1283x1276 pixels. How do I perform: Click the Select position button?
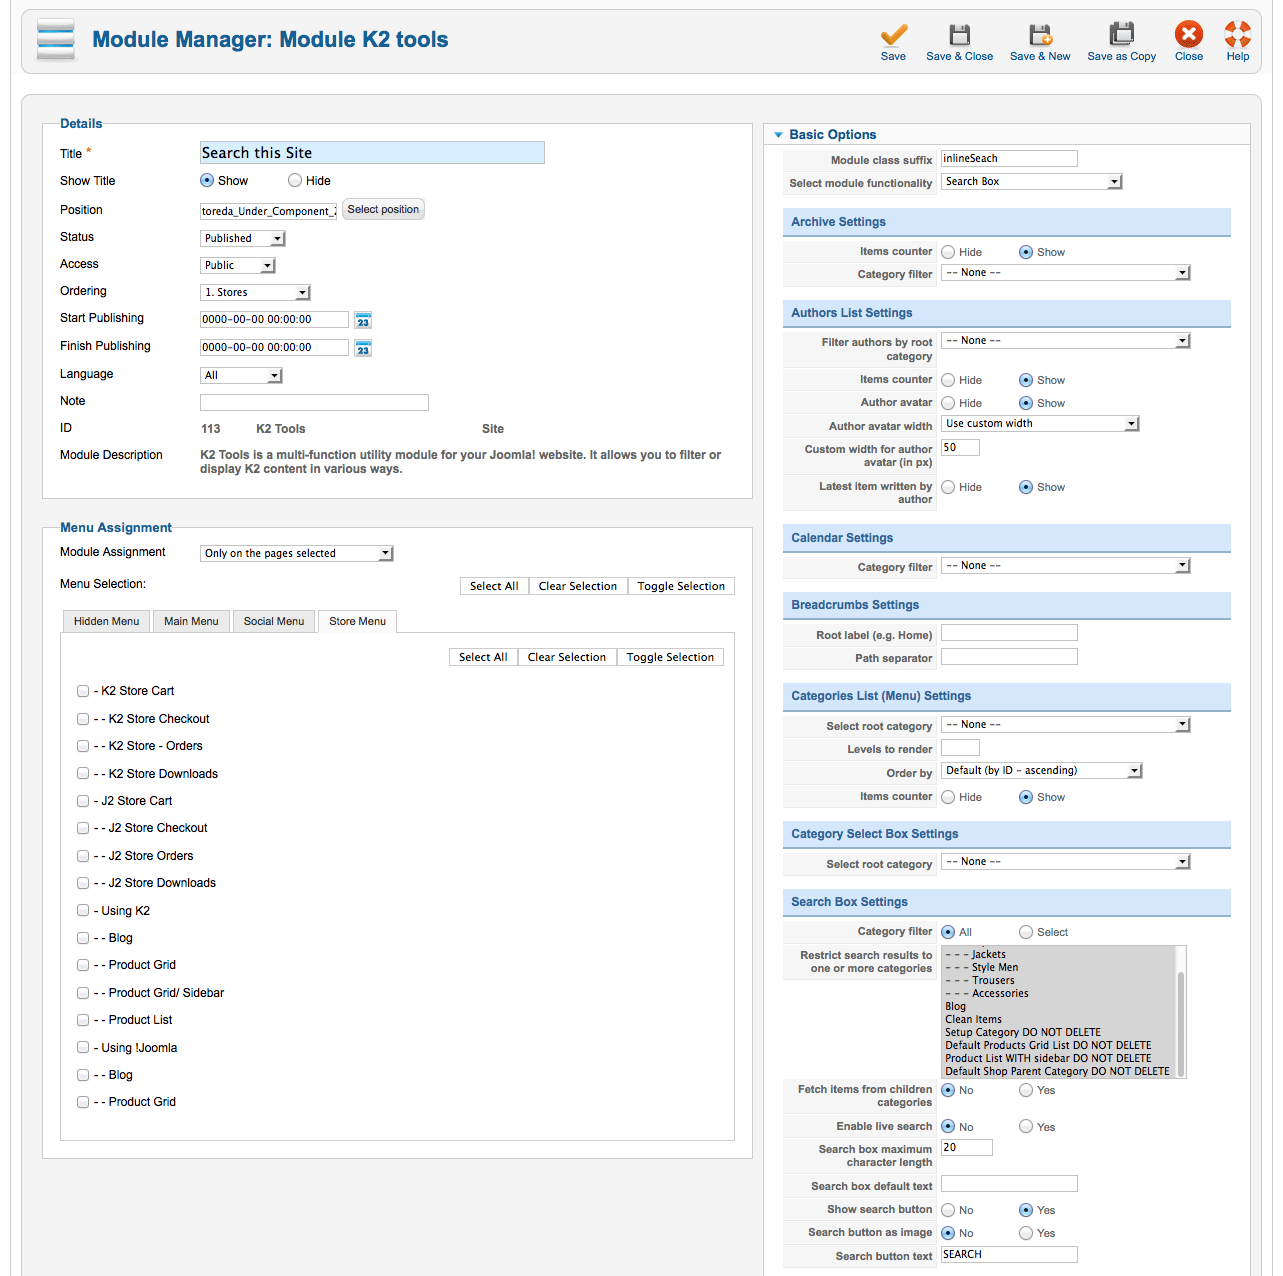[x=383, y=210]
